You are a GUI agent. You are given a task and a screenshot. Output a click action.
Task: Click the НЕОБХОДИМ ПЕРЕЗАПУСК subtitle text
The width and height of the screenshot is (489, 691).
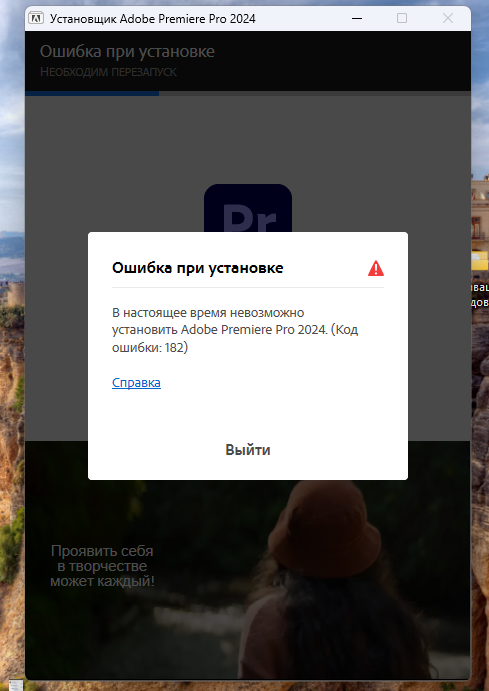click(x=108, y=72)
